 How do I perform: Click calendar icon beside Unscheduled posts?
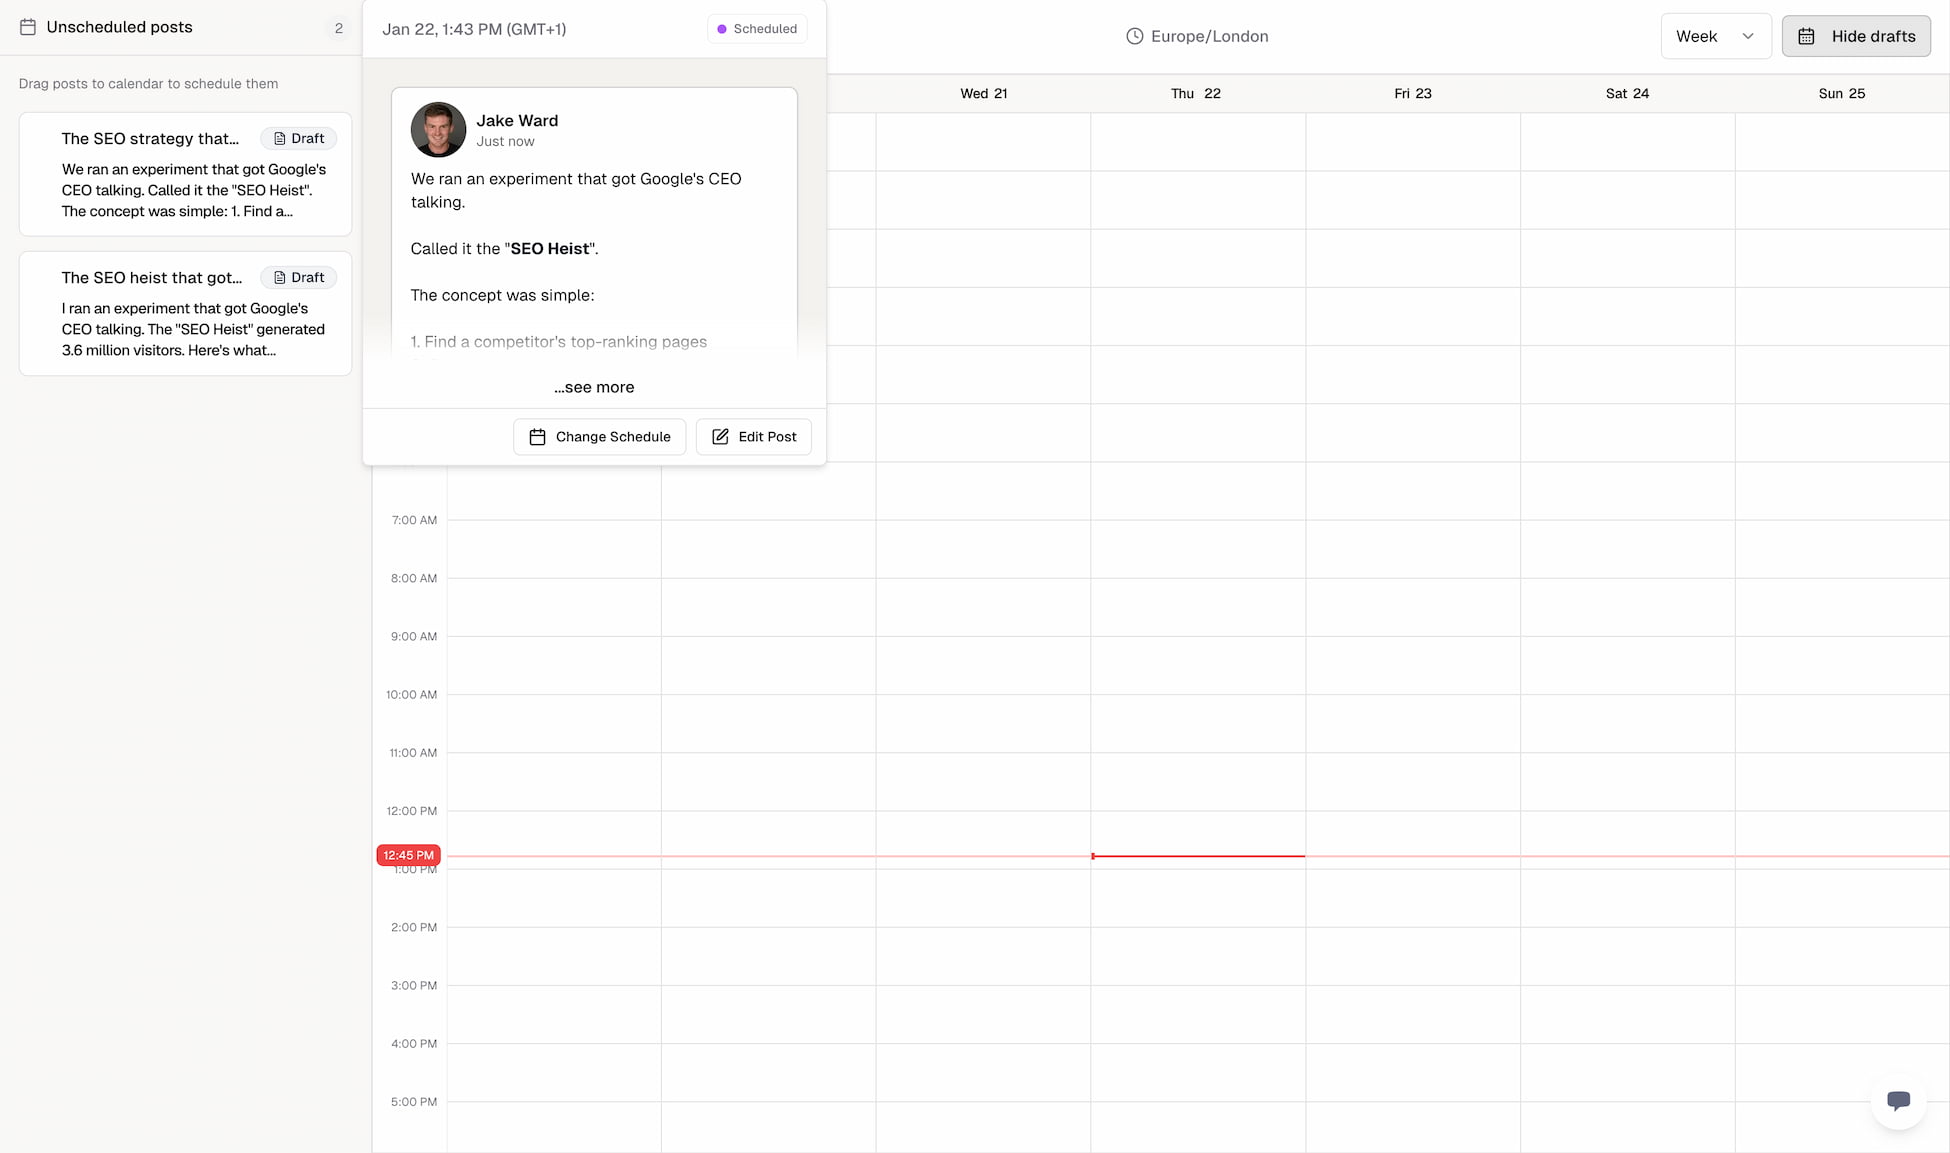(x=28, y=27)
